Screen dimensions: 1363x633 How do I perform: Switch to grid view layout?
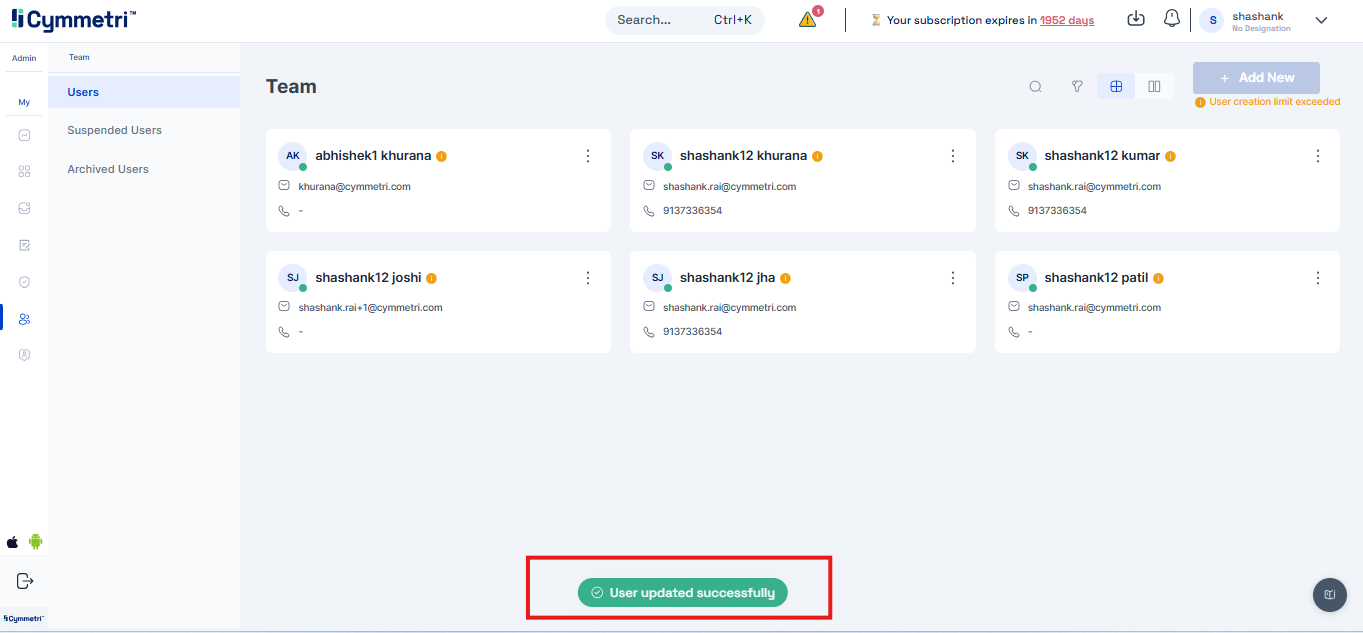(x=1116, y=87)
